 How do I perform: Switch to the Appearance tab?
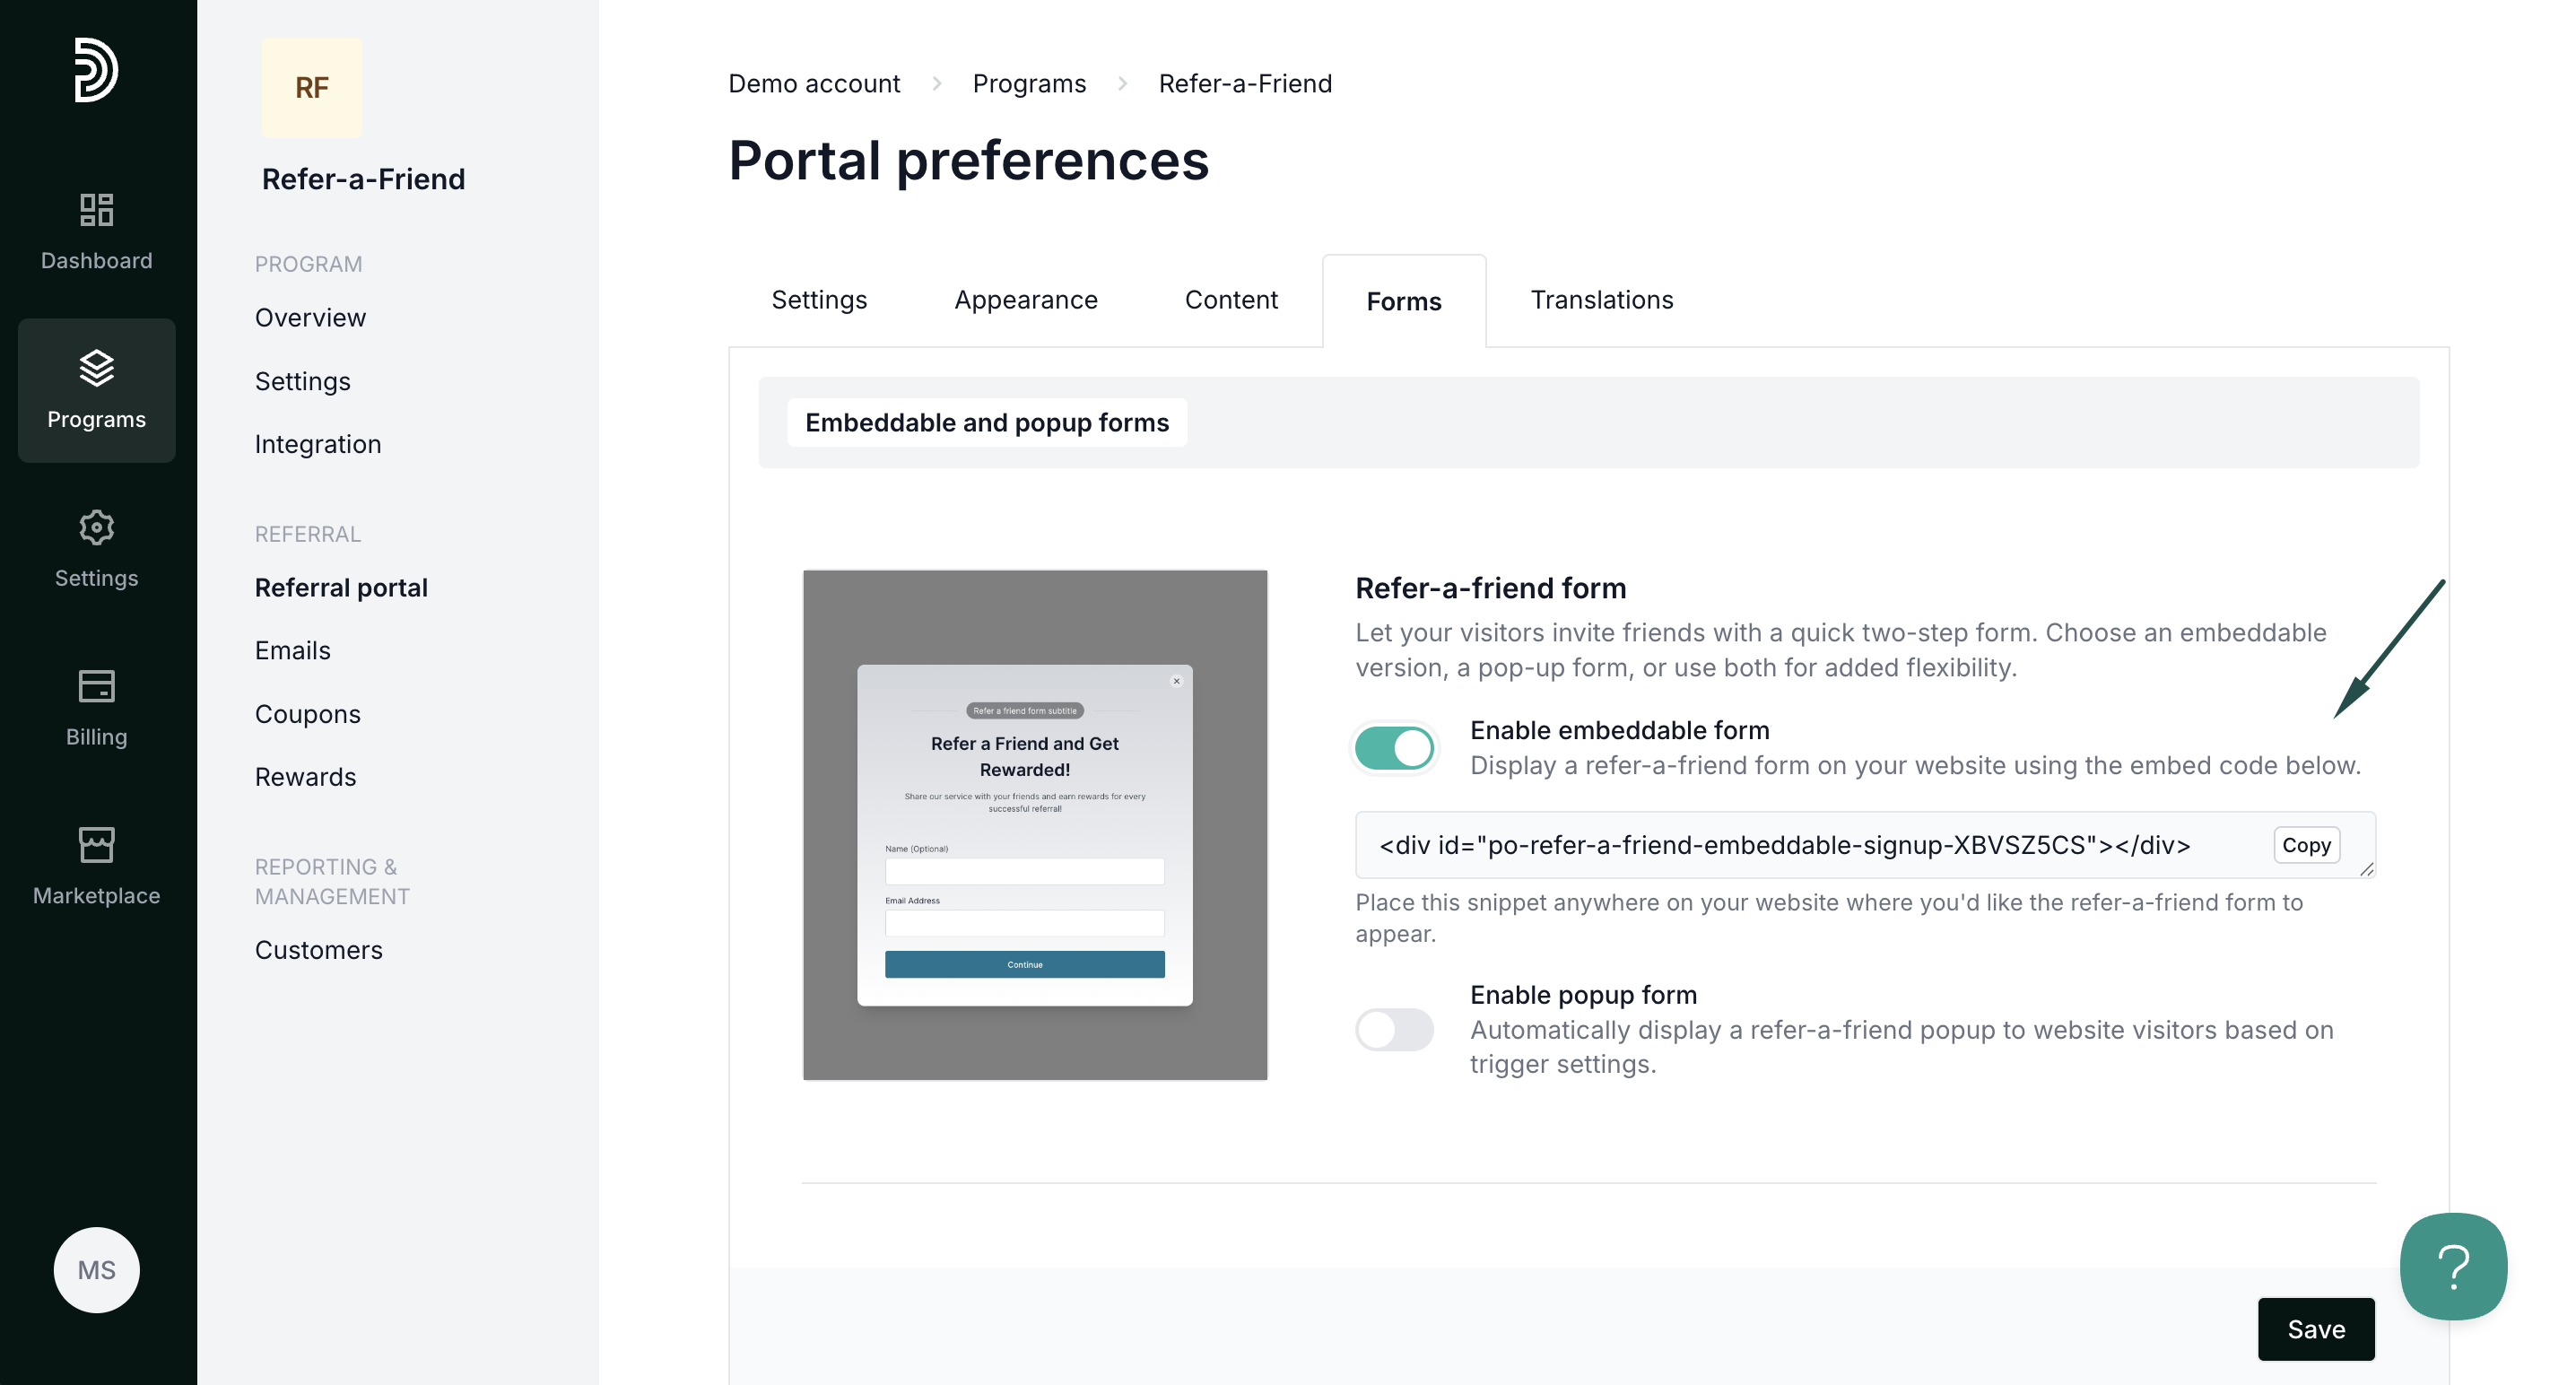click(x=1025, y=300)
